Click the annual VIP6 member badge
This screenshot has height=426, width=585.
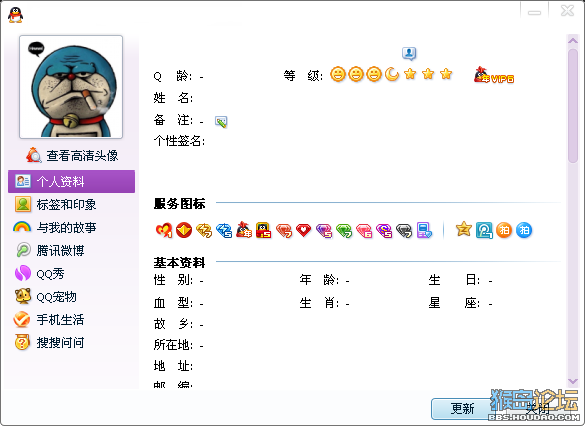pos(494,75)
